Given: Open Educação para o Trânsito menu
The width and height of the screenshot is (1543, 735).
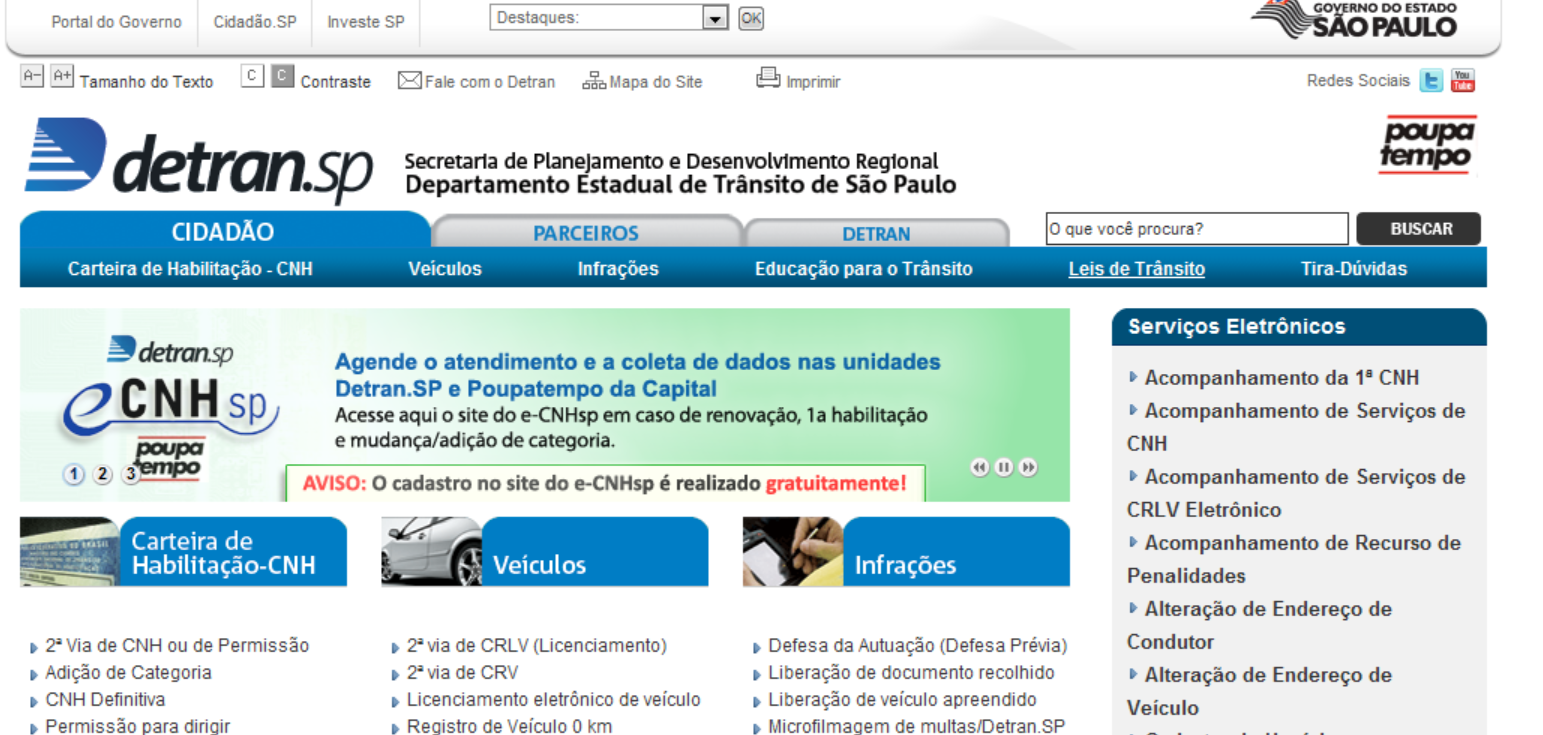Looking at the screenshot, I should 863,268.
